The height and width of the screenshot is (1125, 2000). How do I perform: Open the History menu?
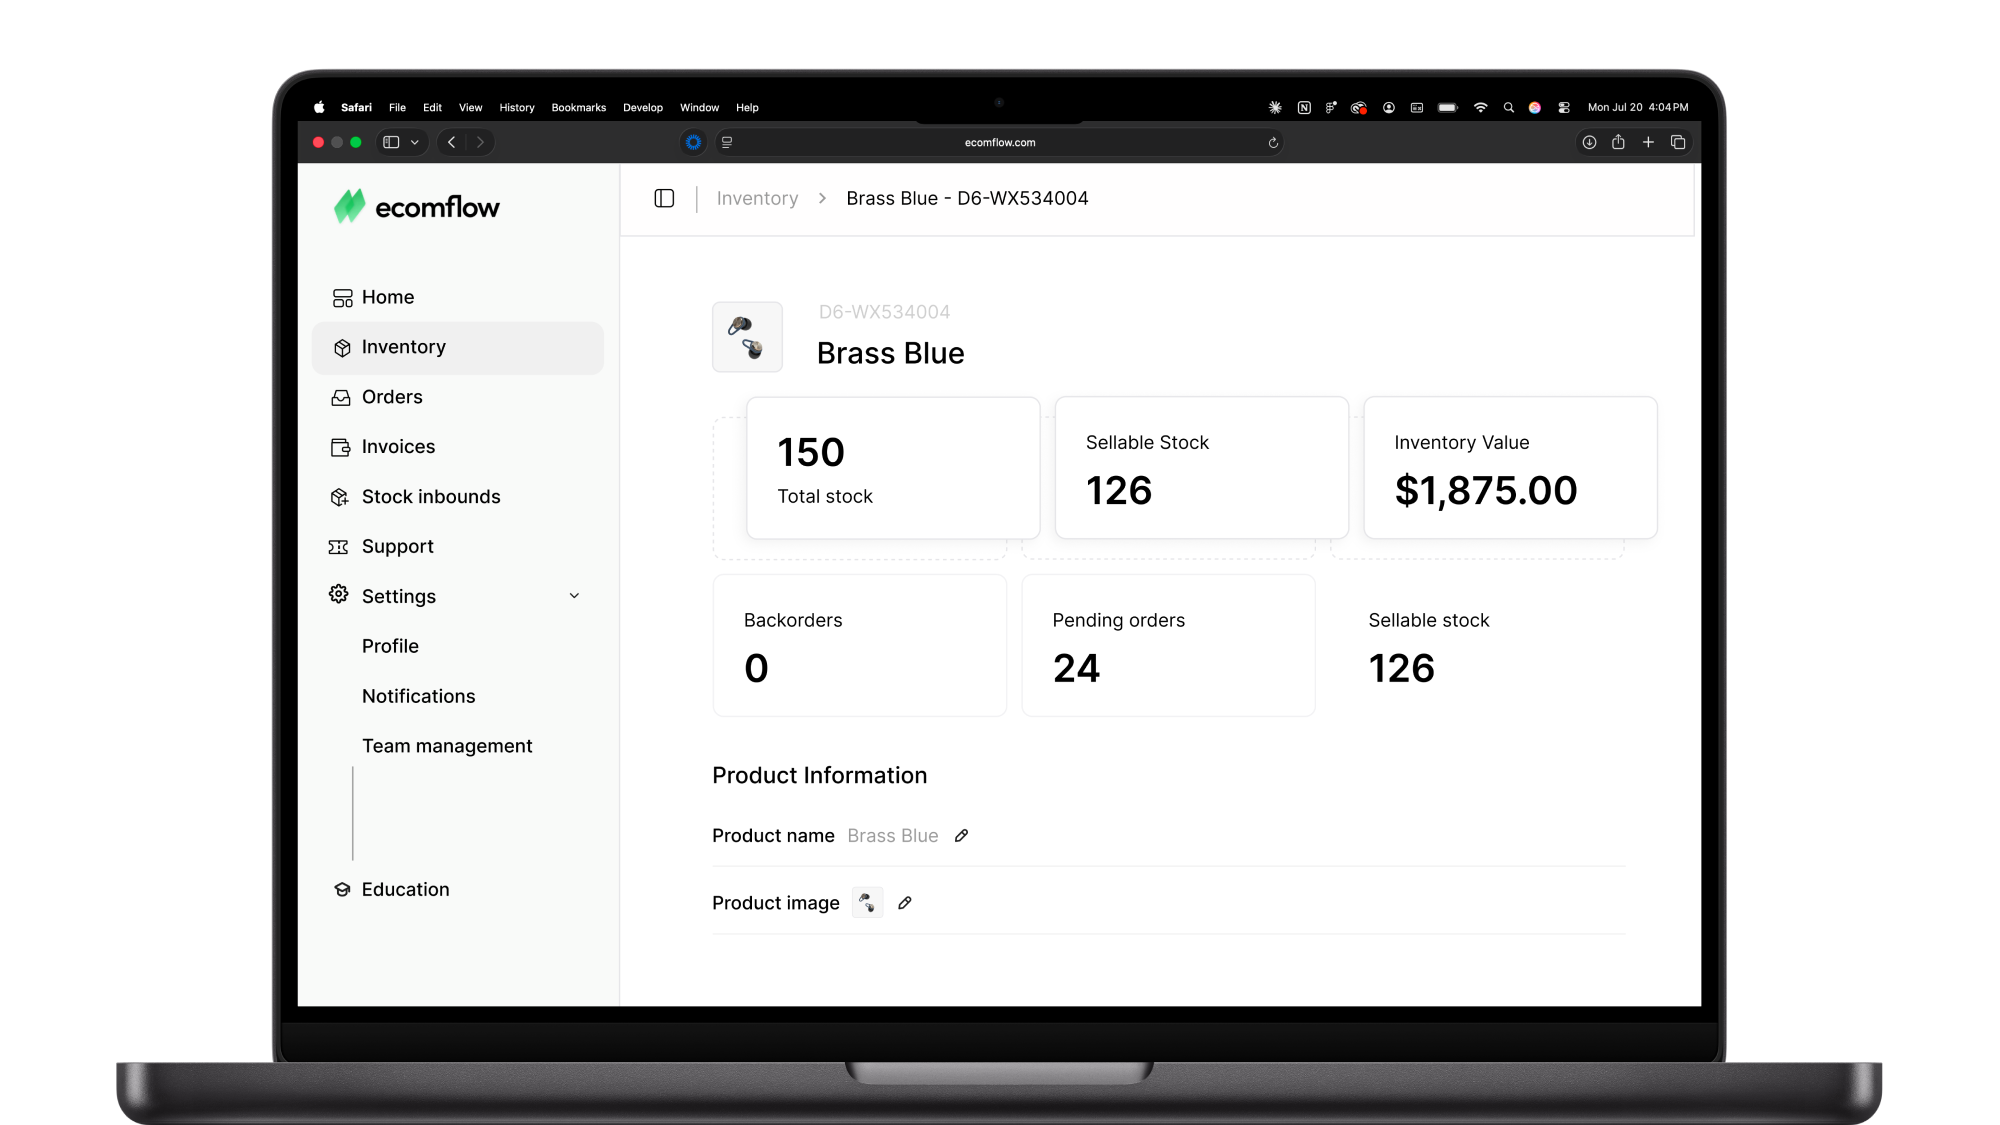[517, 107]
